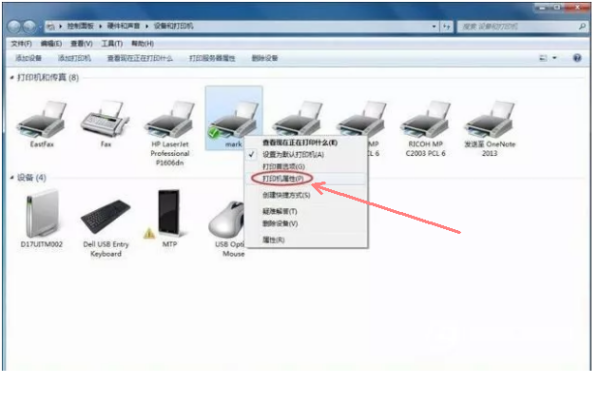This screenshot has width=600, height=404.
Task: Select the EastFax printer icon
Action: [x=42, y=120]
